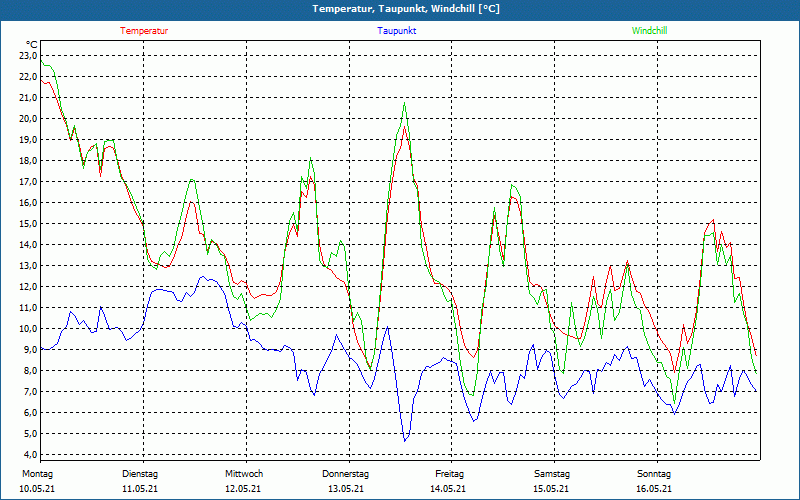
Task: Click the 17,0 y-axis value
Action: click(x=28, y=182)
